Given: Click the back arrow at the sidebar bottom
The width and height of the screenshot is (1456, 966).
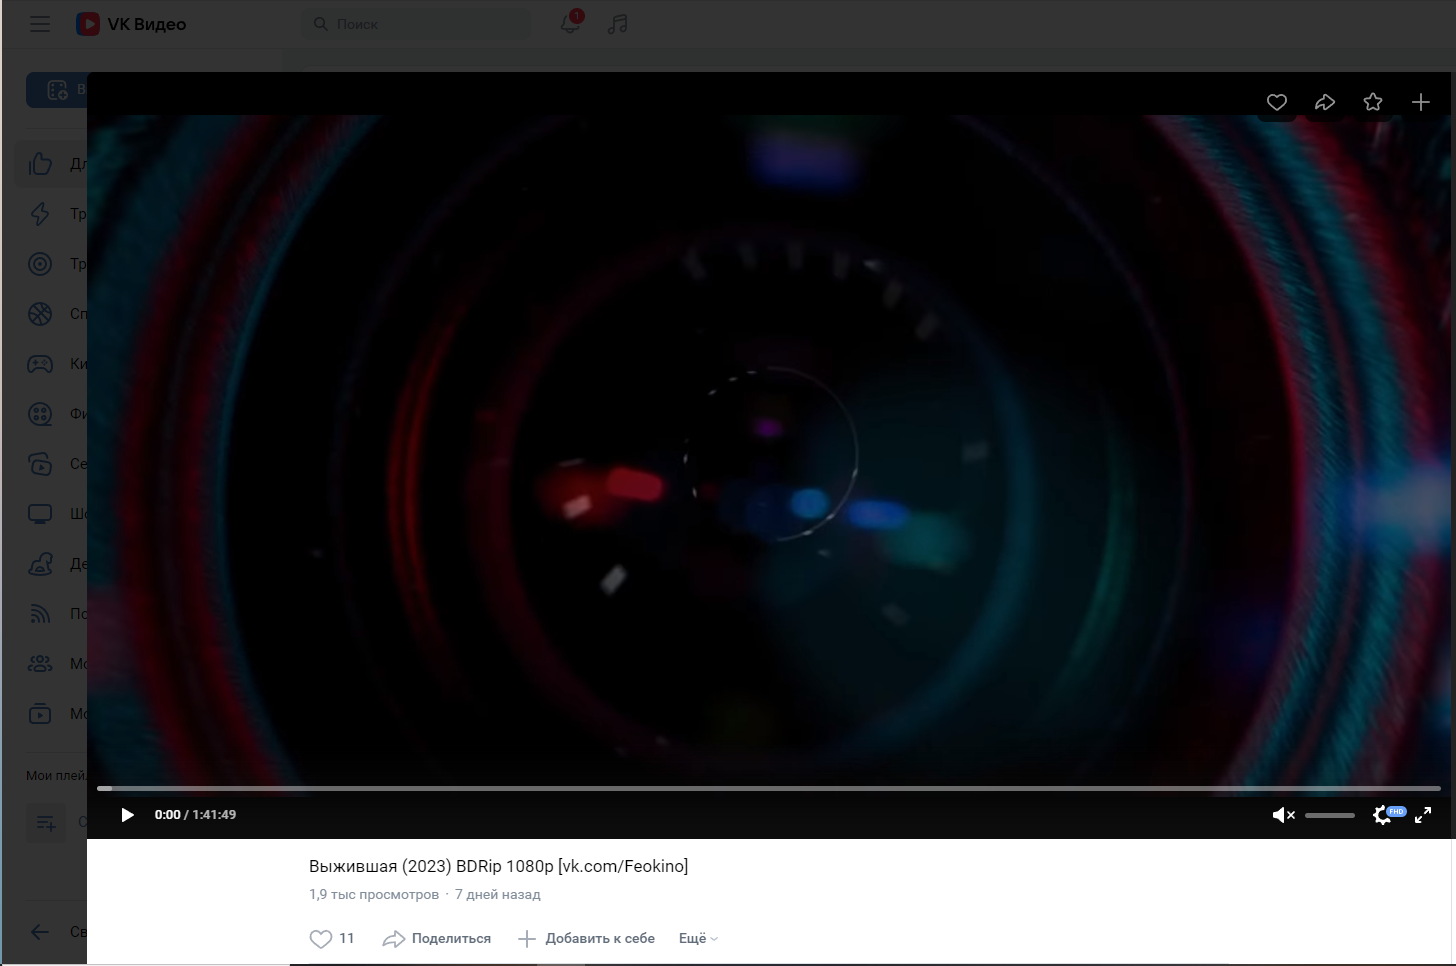Looking at the screenshot, I should pyautogui.click(x=40, y=932).
